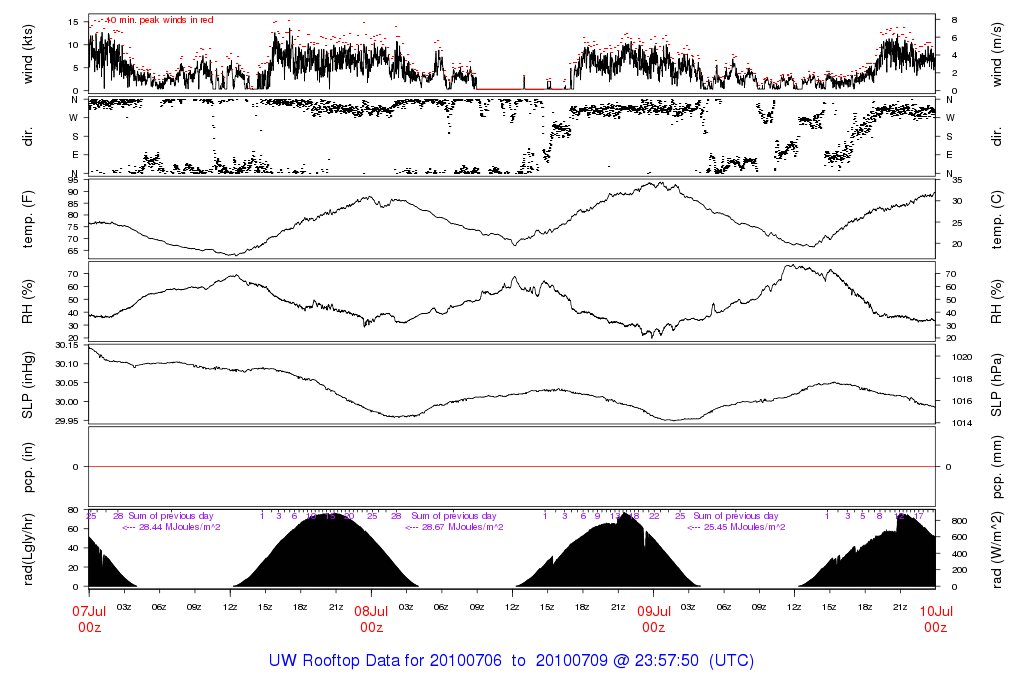Select the '25.45 MJoules/m^2' radiation sum

point(744,527)
